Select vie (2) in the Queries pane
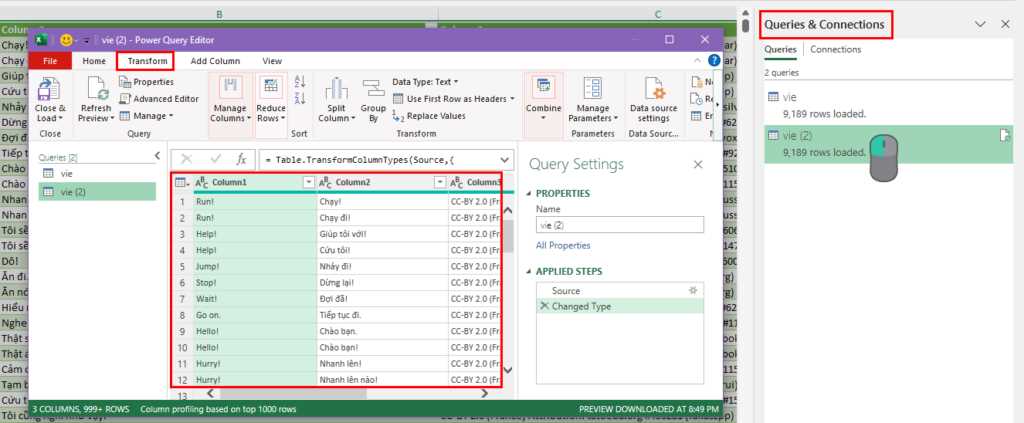 [x=97, y=192]
